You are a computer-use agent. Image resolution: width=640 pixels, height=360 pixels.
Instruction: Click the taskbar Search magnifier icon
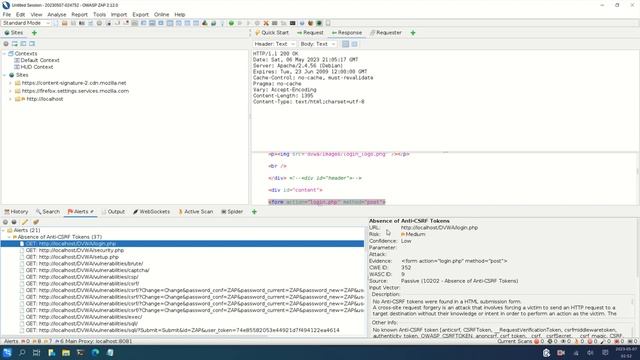tap(22, 353)
